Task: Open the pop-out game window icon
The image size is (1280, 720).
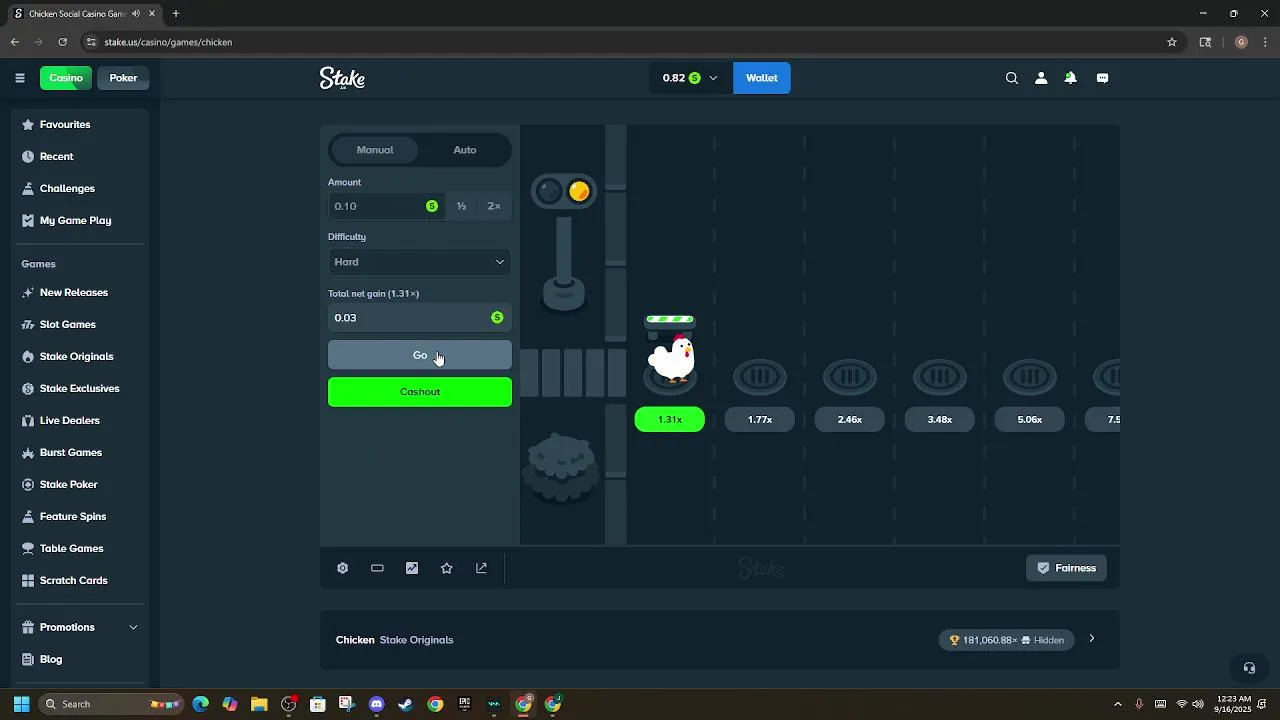Action: pyautogui.click(x=481, y=568)
